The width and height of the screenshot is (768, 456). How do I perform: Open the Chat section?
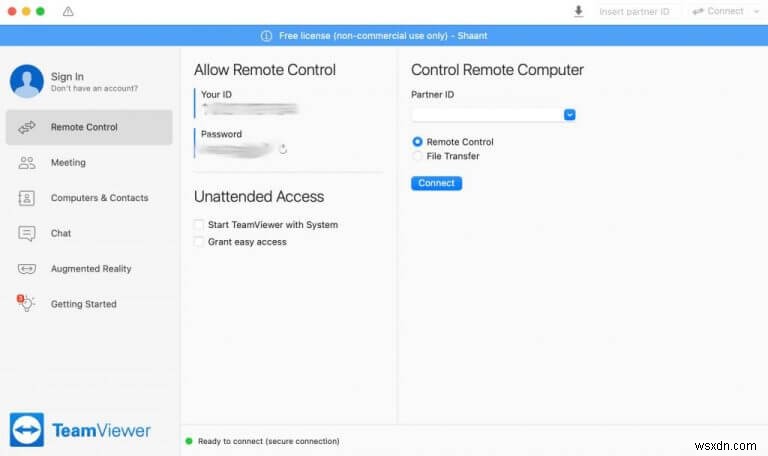click(x=89, y=234)
